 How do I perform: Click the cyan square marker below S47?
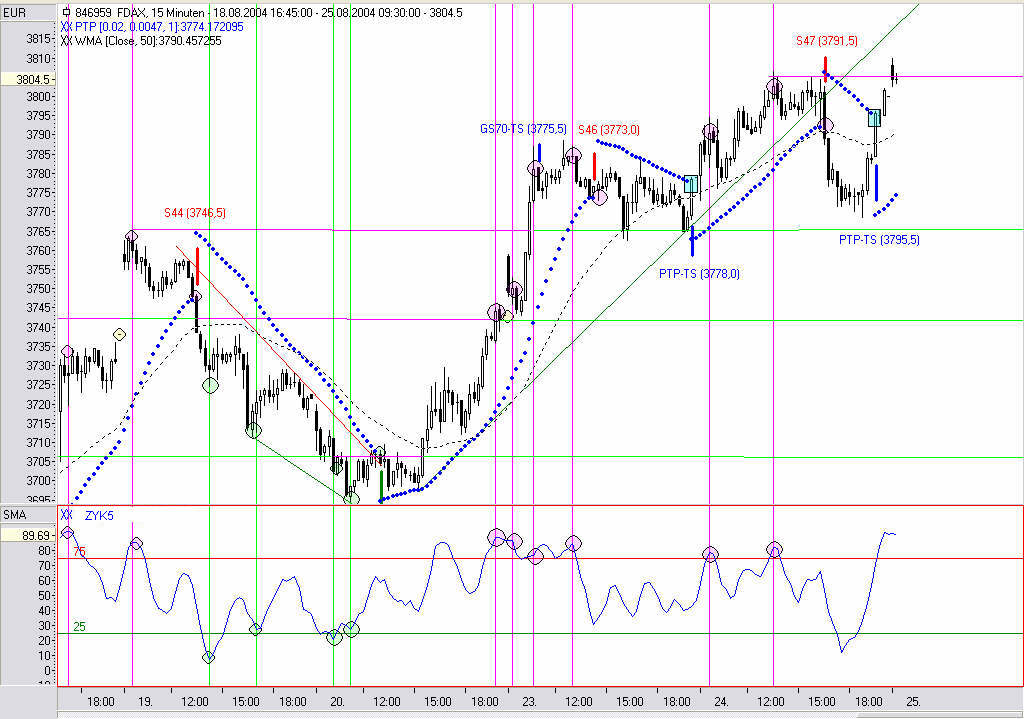874,118
